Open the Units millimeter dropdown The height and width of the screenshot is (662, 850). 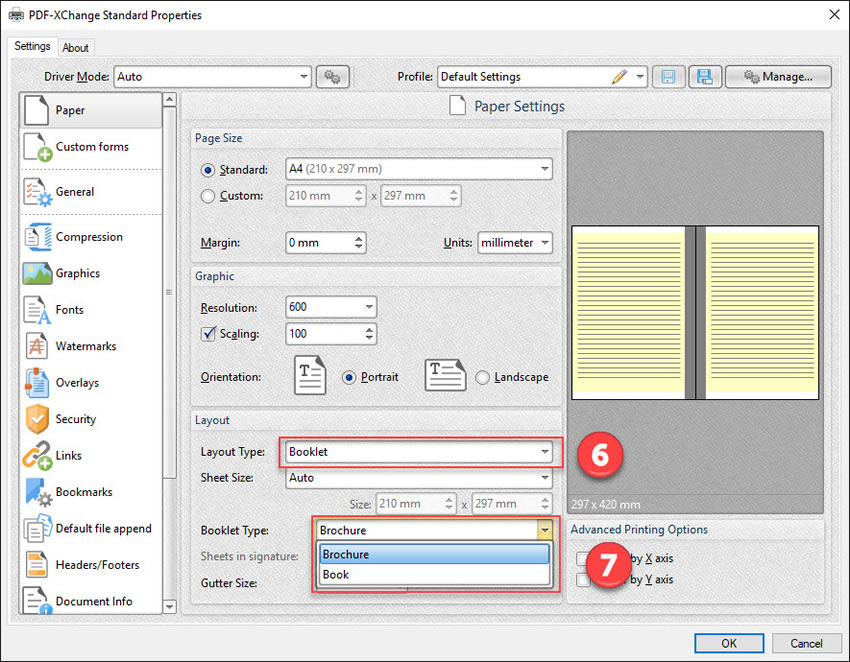pos(514,243)
